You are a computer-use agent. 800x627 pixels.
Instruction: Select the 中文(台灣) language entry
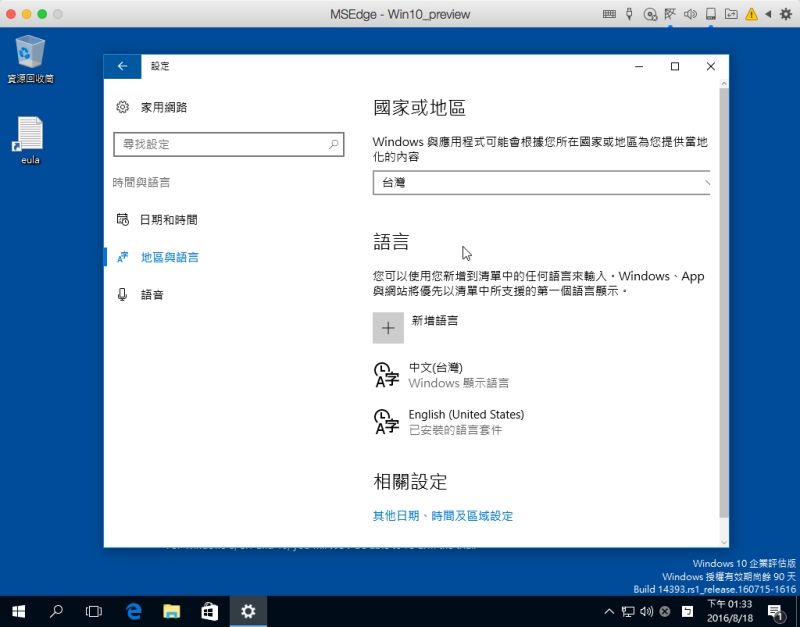541,375
